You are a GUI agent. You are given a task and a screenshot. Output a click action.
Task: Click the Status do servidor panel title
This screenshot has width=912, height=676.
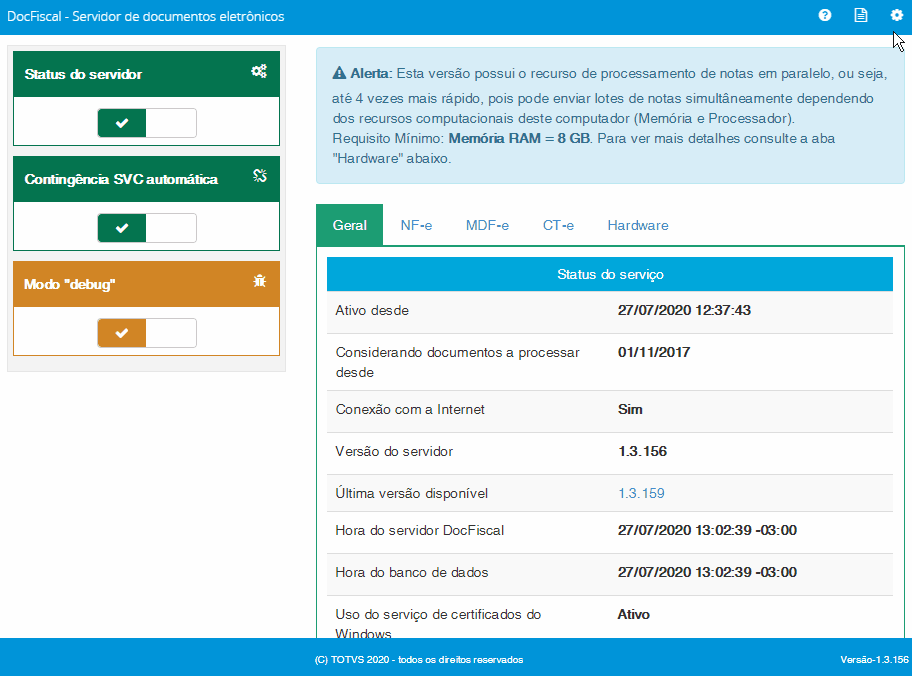click(x=83, y=74)
